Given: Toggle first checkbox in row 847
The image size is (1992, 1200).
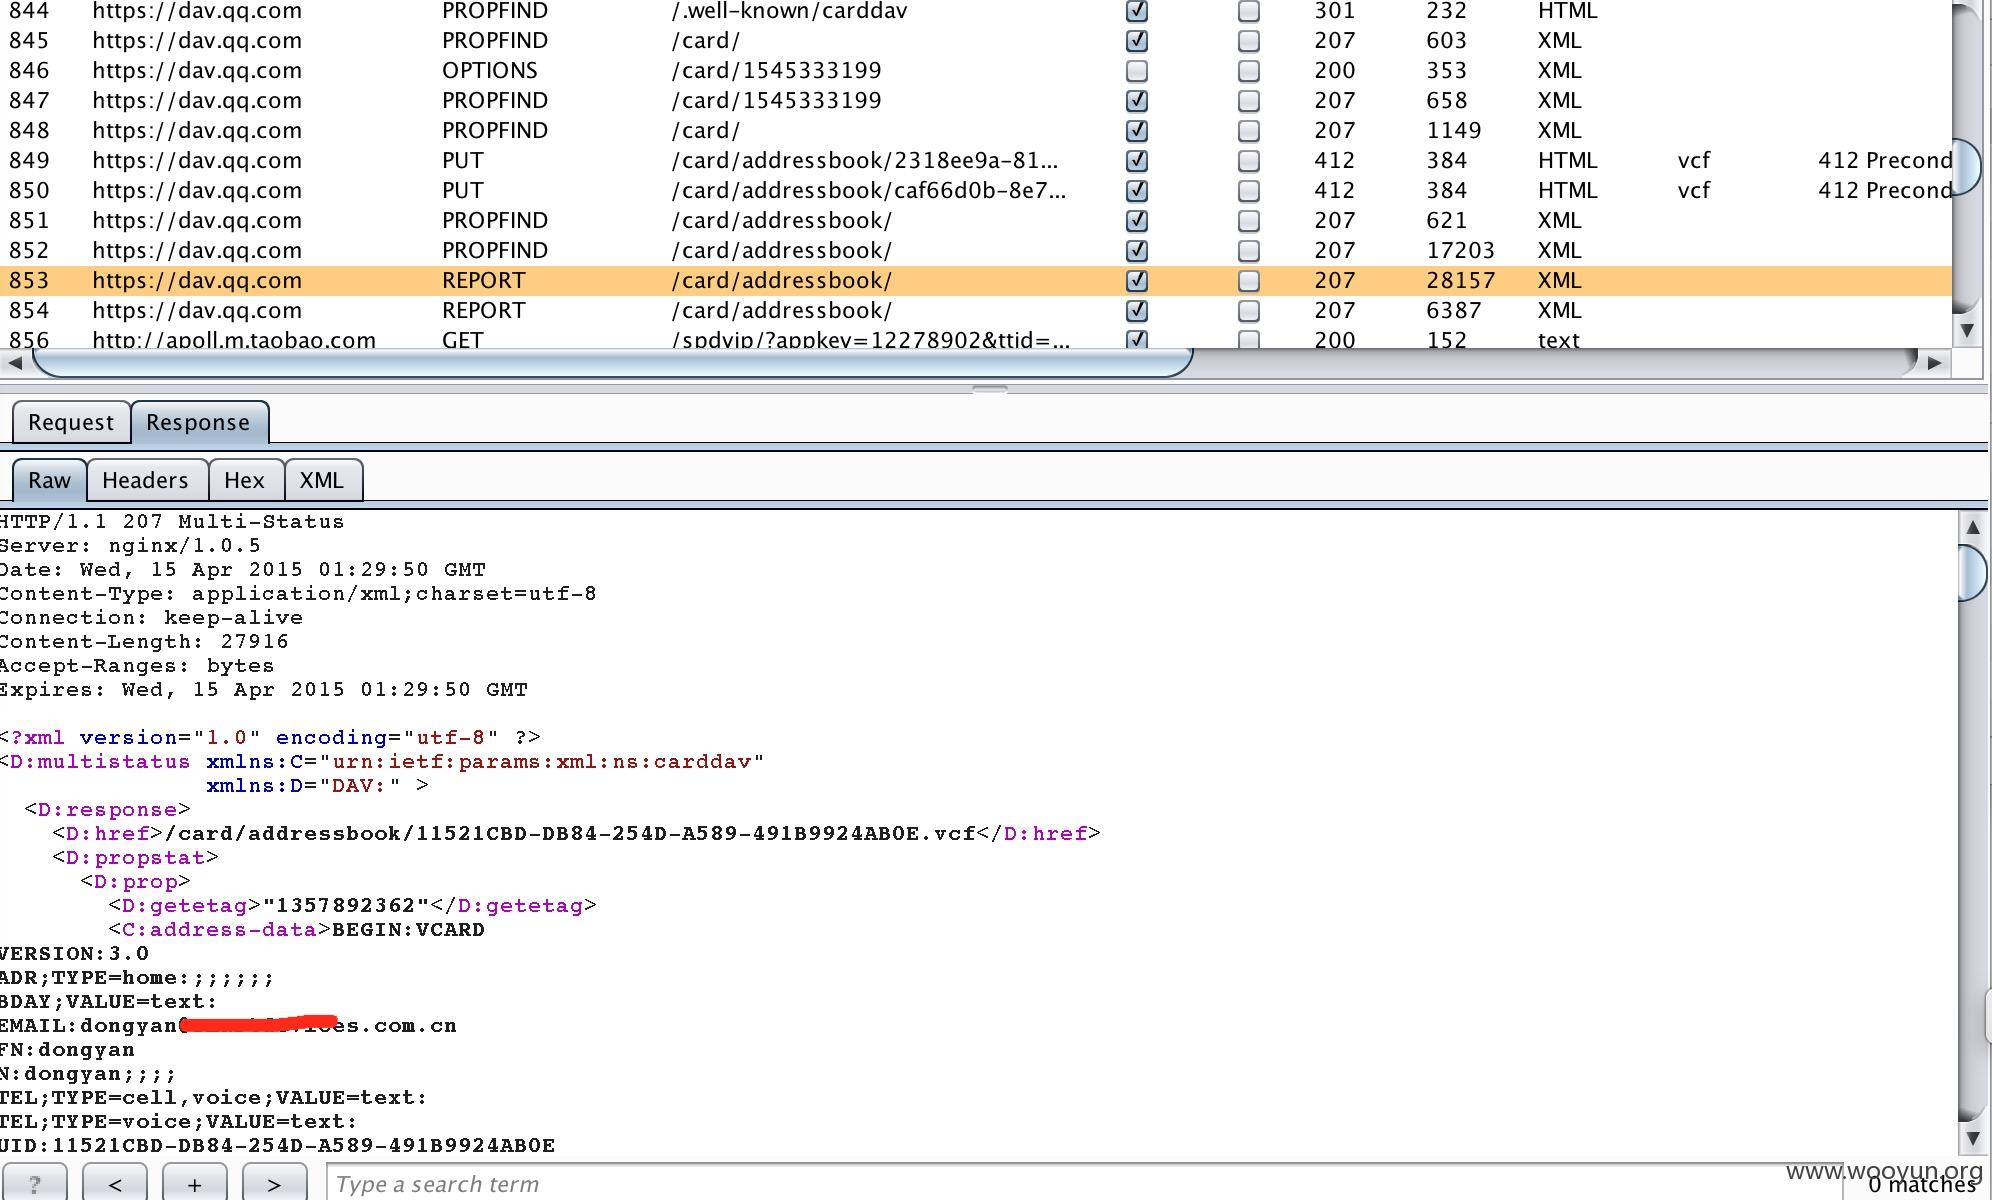Looking at the screenshot, I should pos(1137,101).
